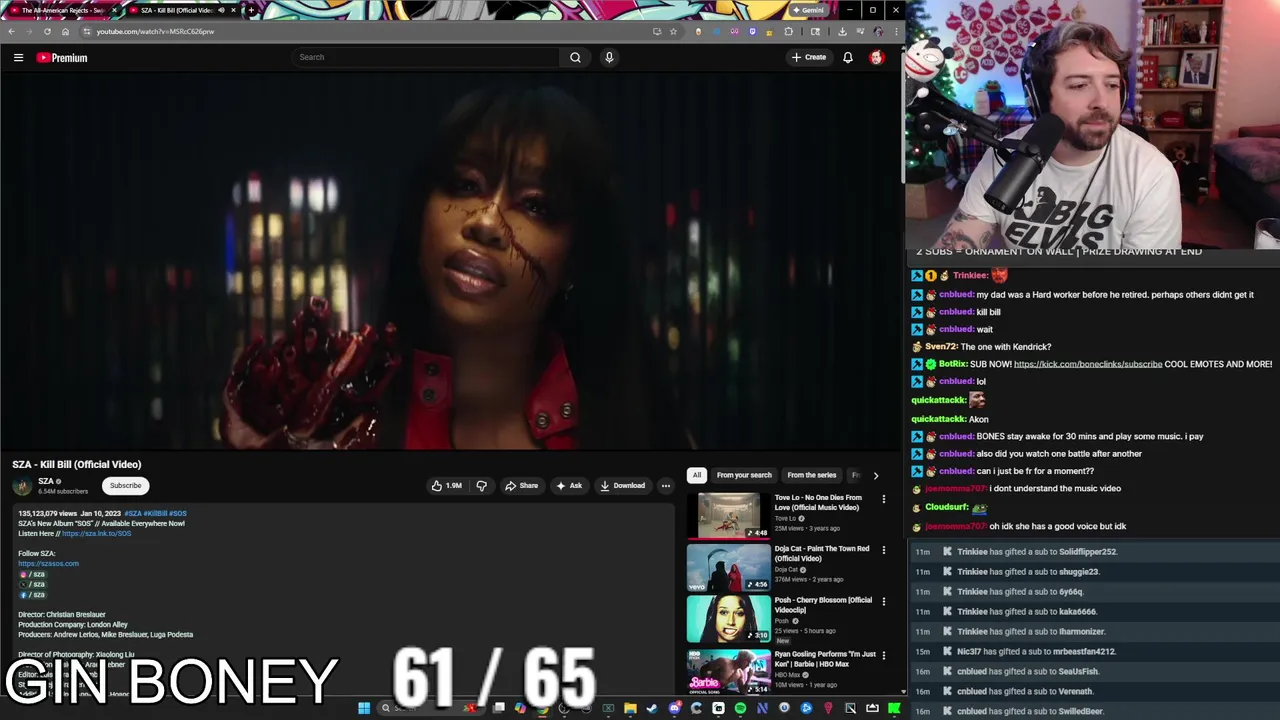Switch to The All-American Rejects tab
Image resolution: width=1280 pixels, height=720 pixels.
pyautogui.click(x=62, y=10)
